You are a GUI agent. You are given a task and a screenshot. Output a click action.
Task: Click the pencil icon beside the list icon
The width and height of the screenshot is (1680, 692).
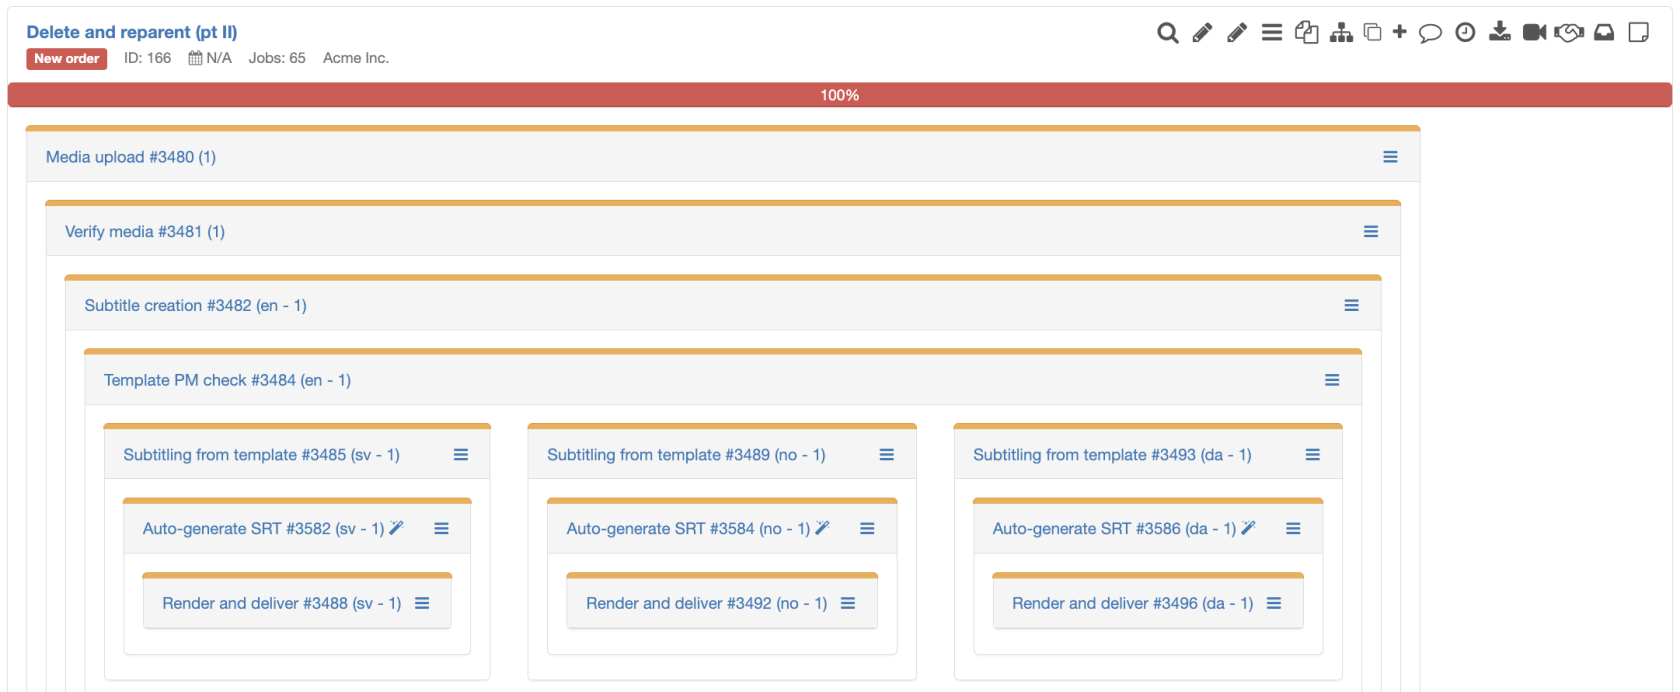pos(1237,33)
